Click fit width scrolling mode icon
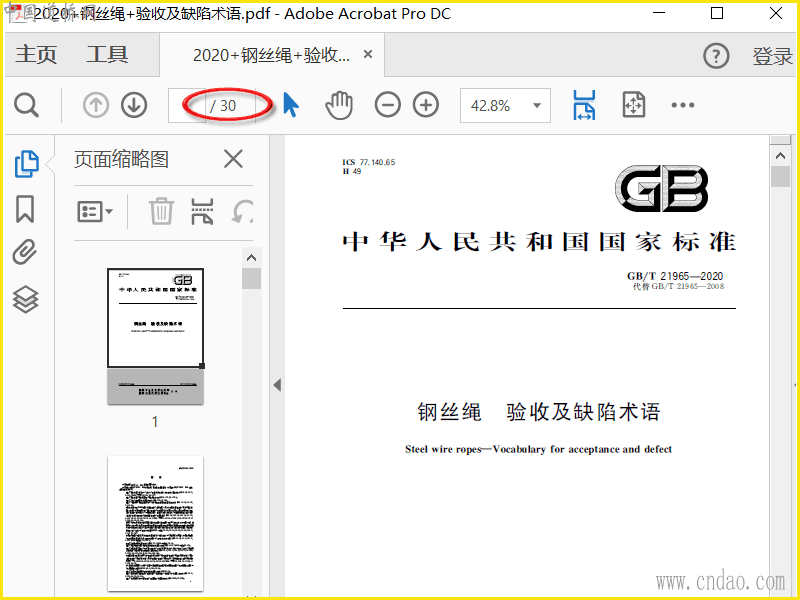The width and height of the screenshot is (800, 600). click(584, 105)
